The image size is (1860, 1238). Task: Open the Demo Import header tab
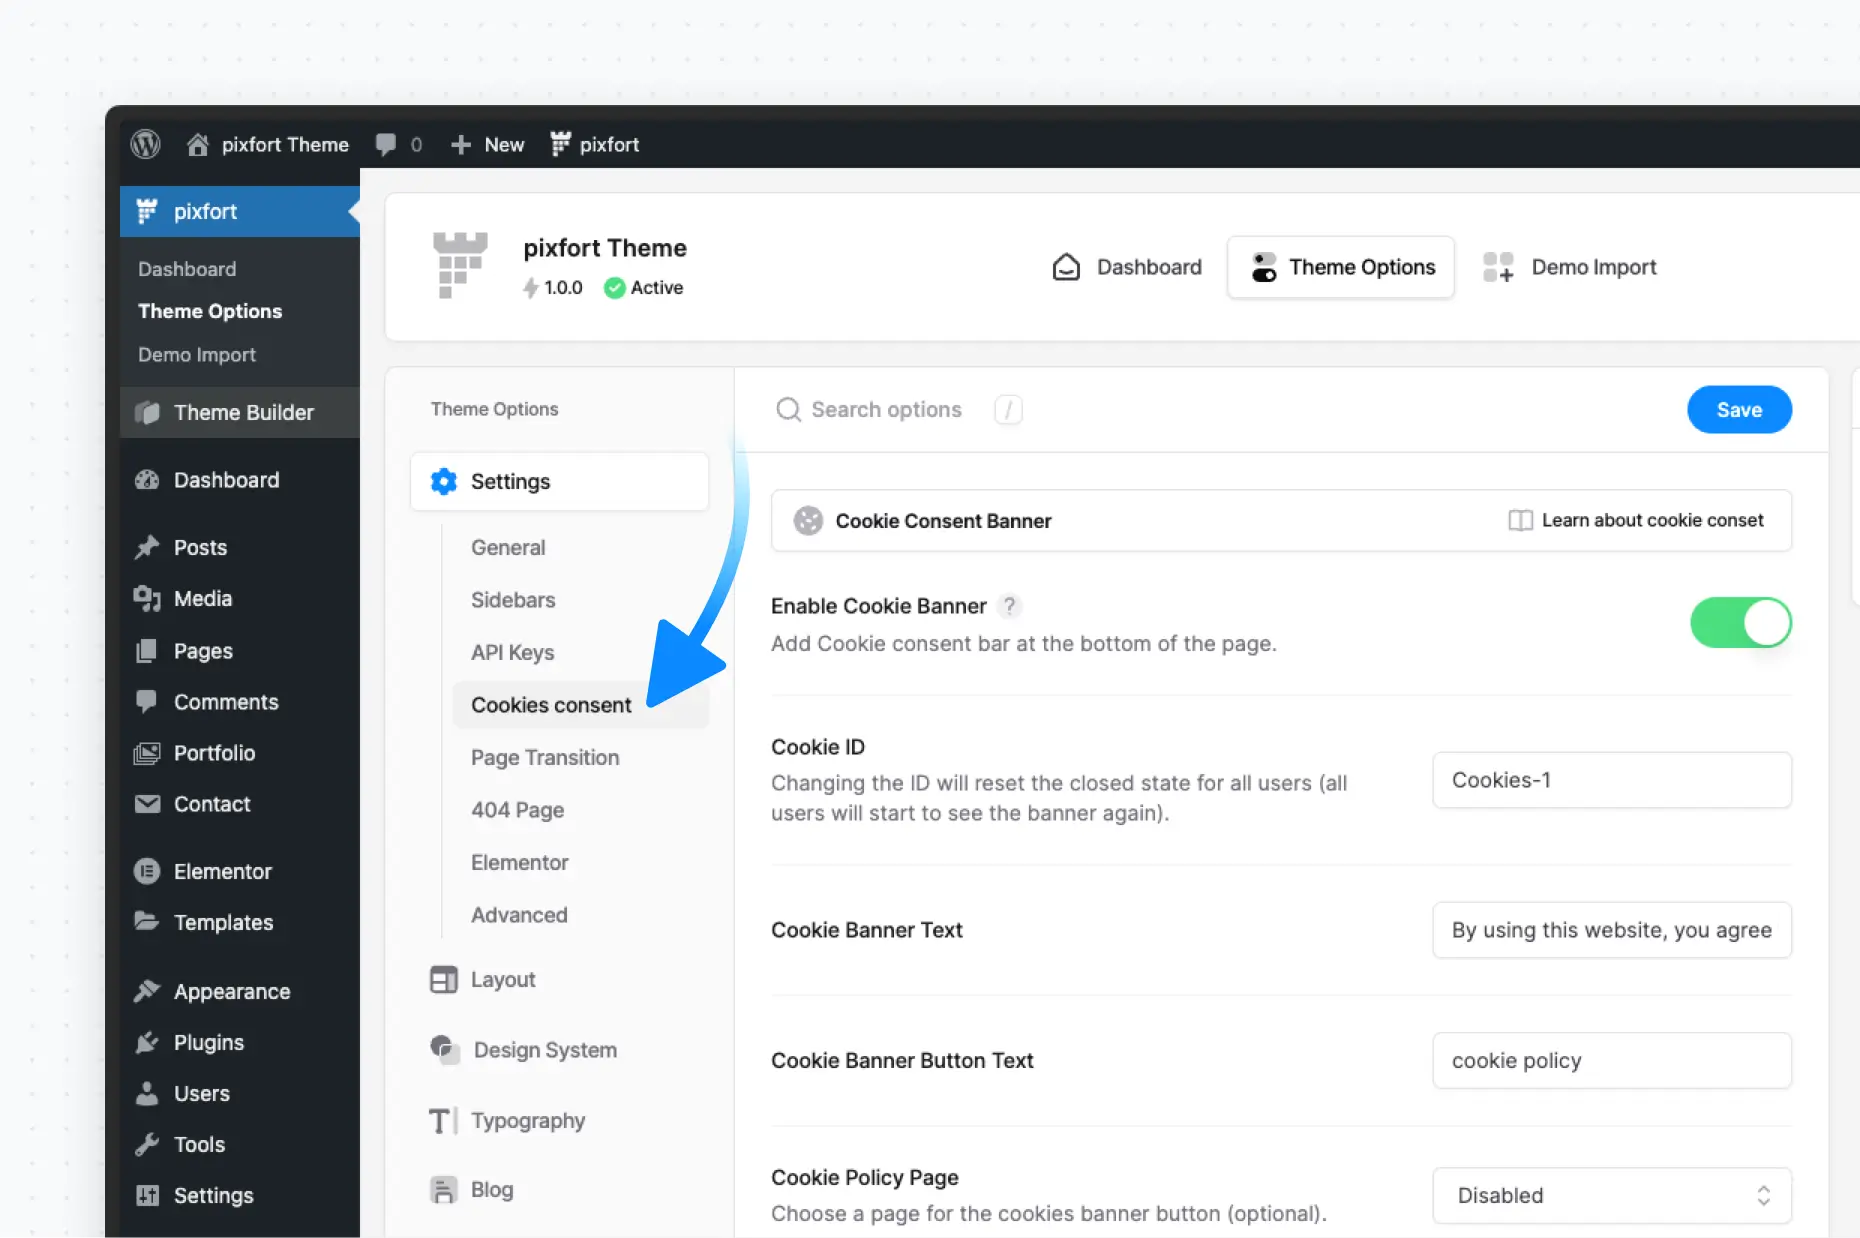click(1569, 267)
